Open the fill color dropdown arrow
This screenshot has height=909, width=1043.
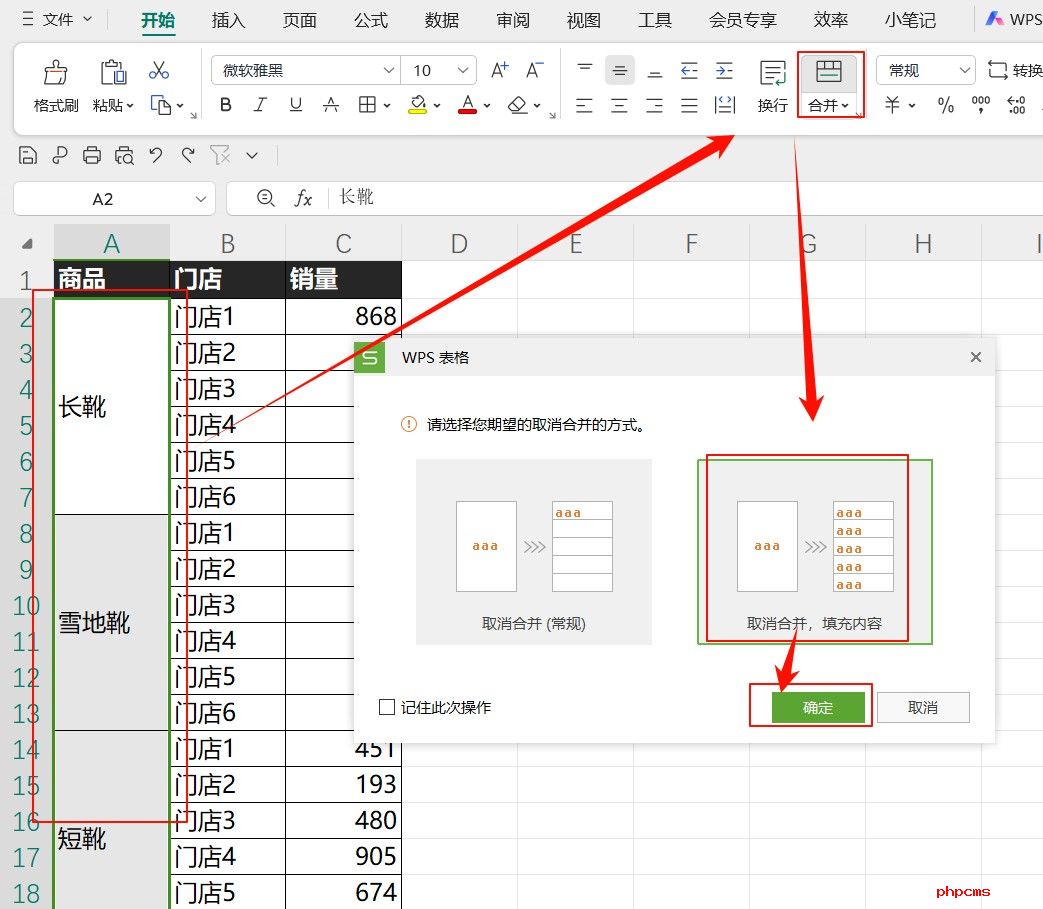click(437, 105)
